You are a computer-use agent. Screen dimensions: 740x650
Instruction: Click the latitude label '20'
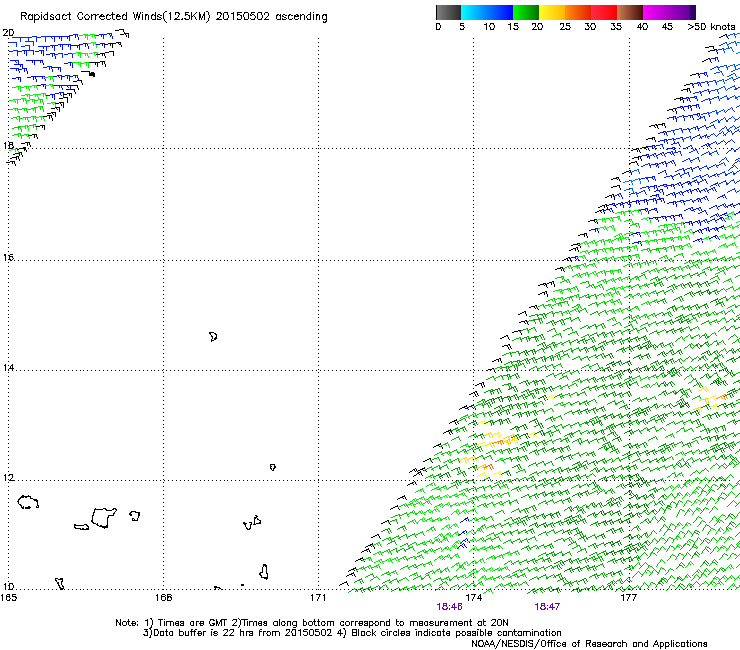[8, 33]
